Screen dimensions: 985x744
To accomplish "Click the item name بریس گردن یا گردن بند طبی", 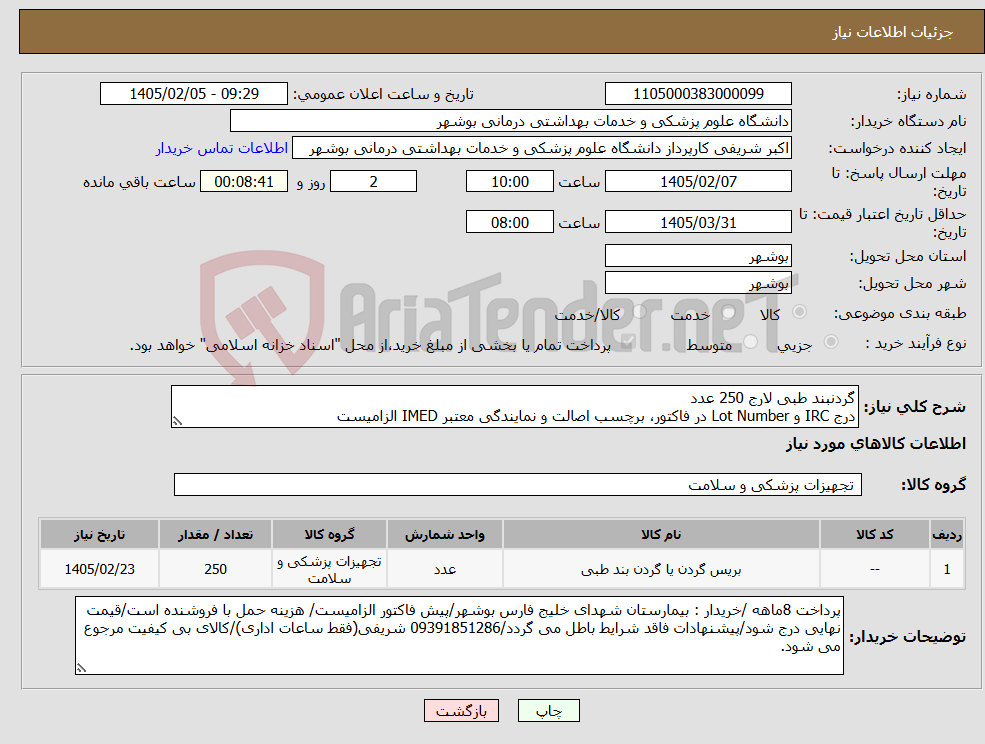I will click(x=661, y=569).
